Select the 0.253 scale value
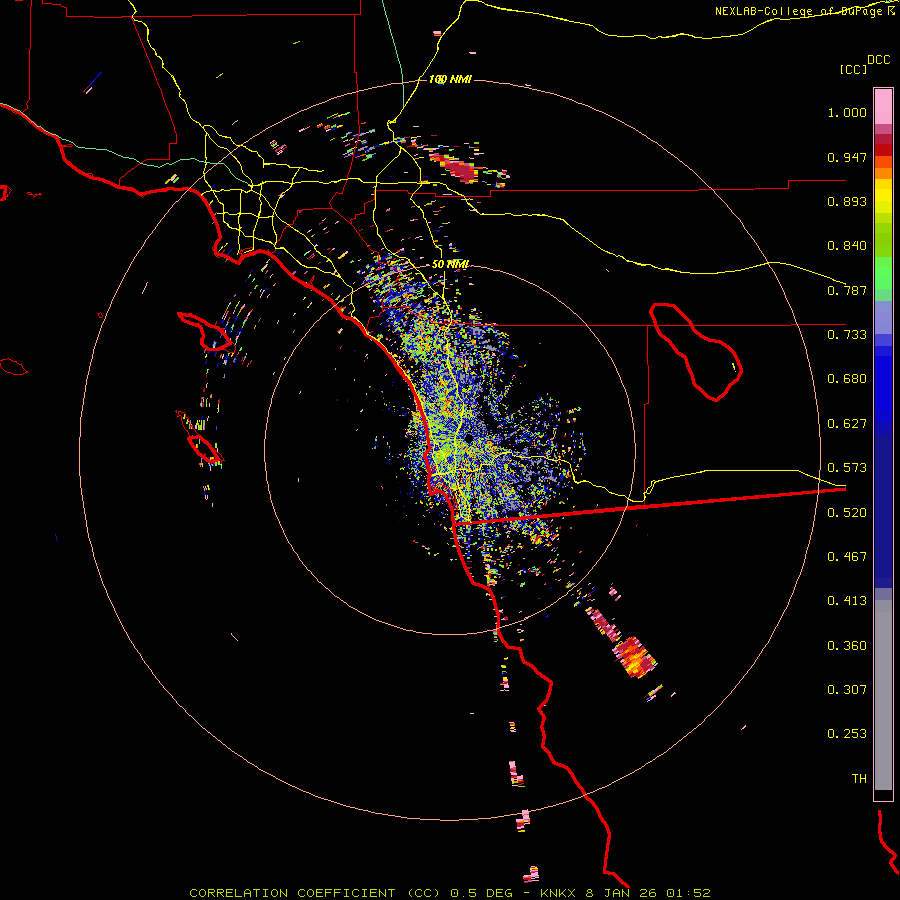 847,734
